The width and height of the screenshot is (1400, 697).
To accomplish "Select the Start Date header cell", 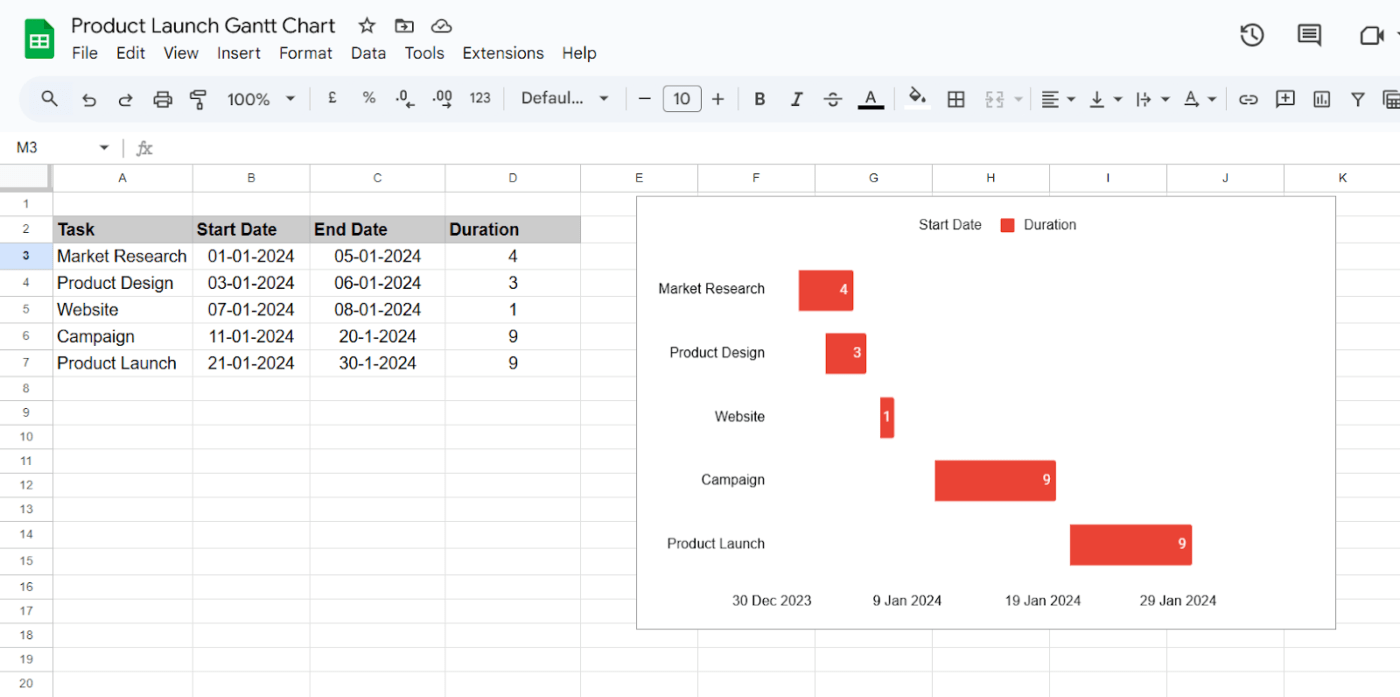I will point(251,230).
